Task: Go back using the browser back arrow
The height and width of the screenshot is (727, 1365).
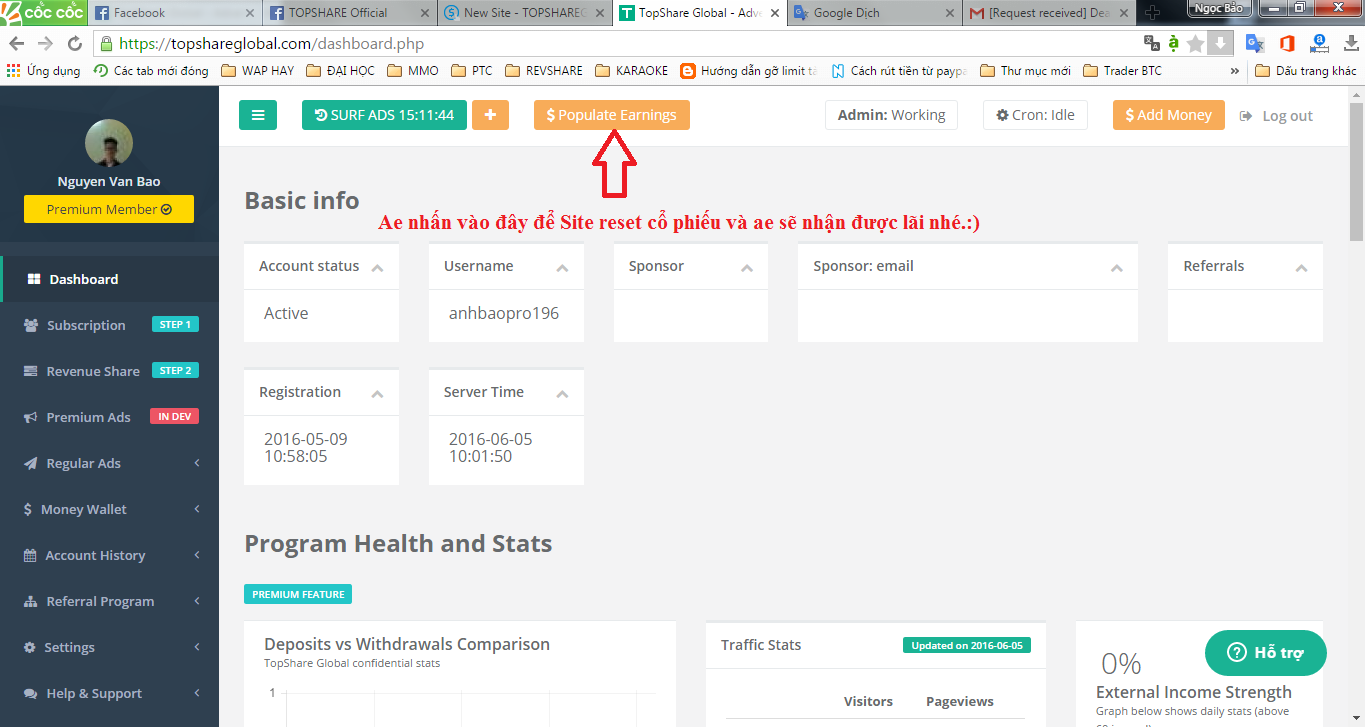Action: click(x=18, y=44)
